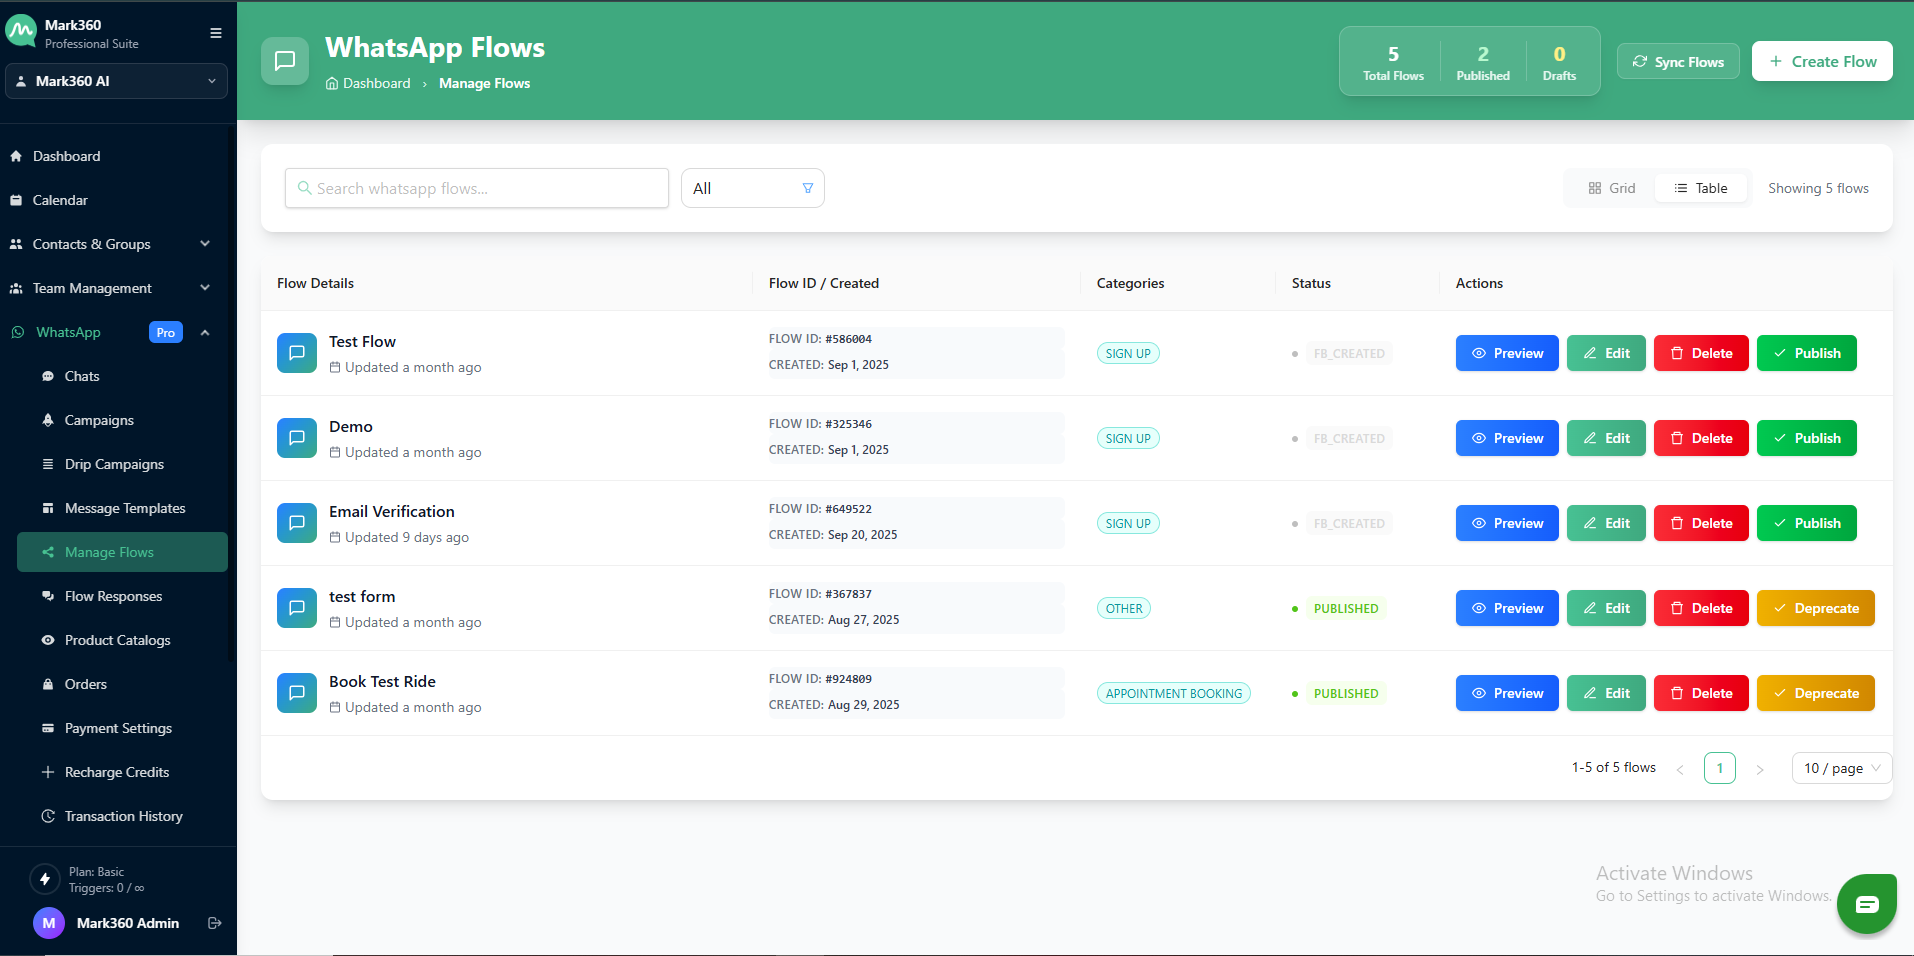
Task: Click the Mark360 logo icon
Action: (21, 32)
